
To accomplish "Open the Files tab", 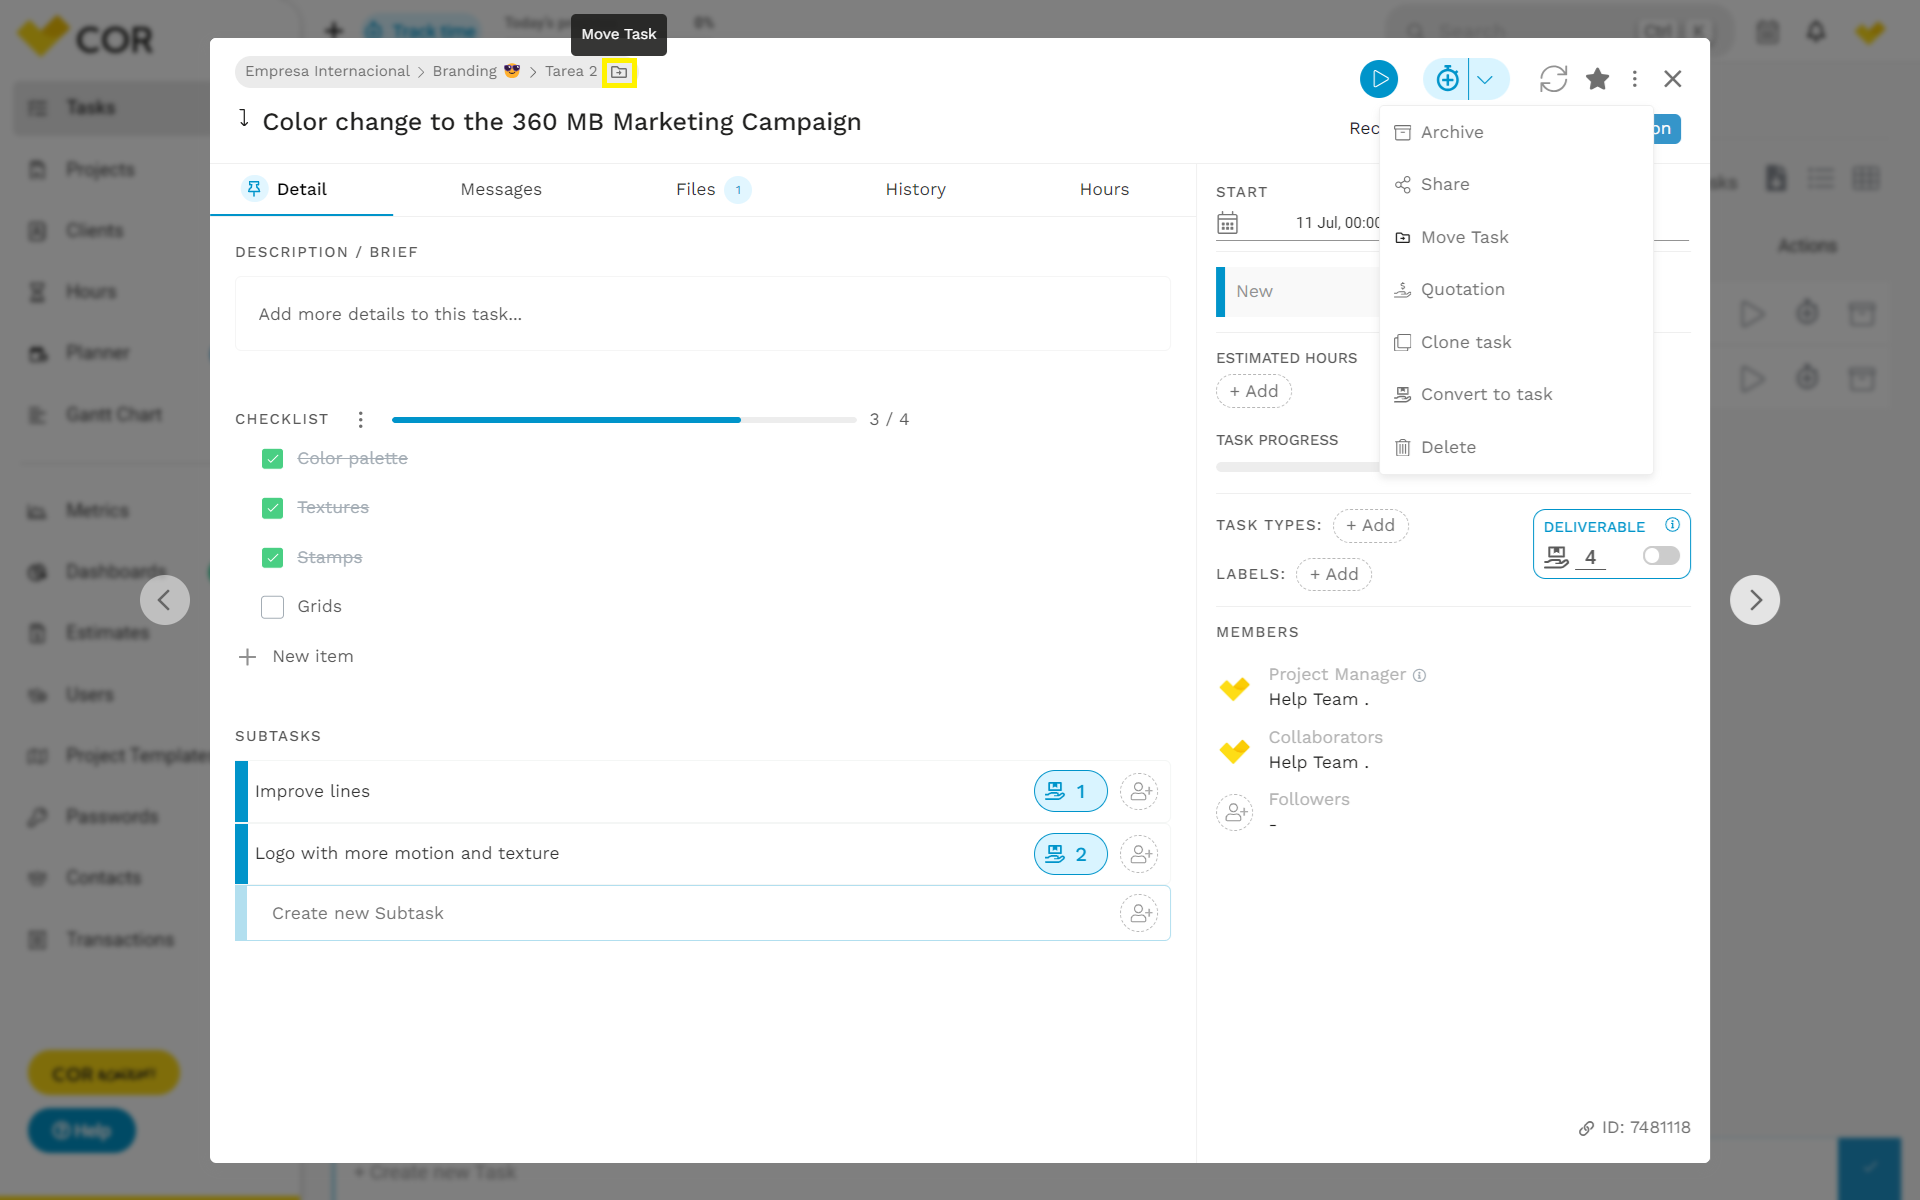I will click(712, 189).
